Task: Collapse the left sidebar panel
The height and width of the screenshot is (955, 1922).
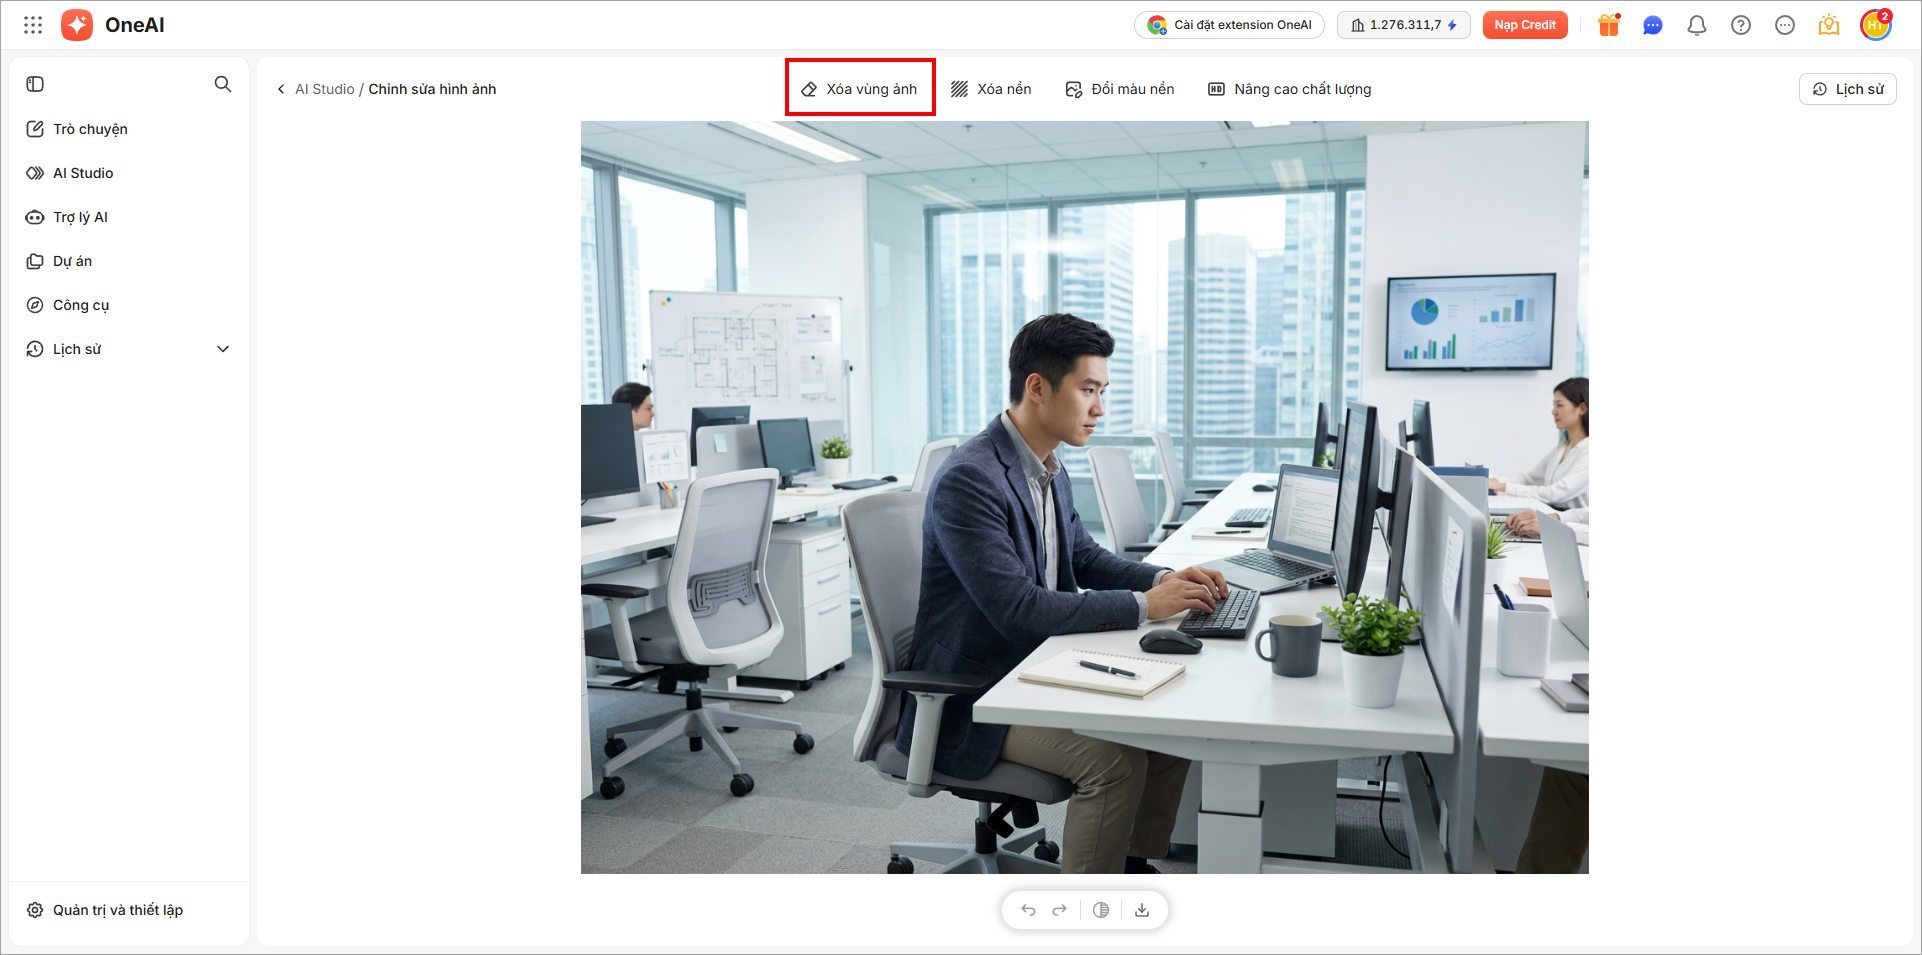Action: [x=35, y=84]
